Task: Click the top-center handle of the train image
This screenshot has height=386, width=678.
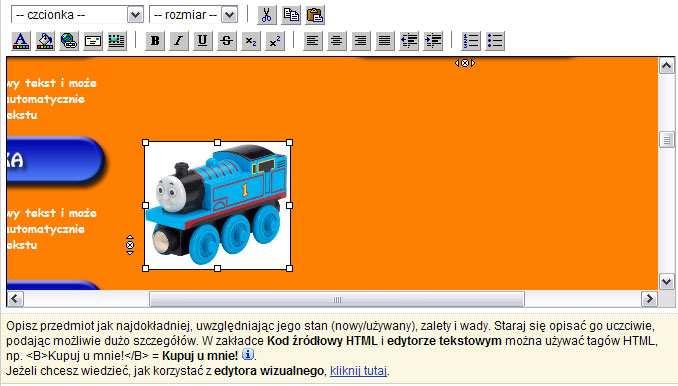Action: [217, 143]
